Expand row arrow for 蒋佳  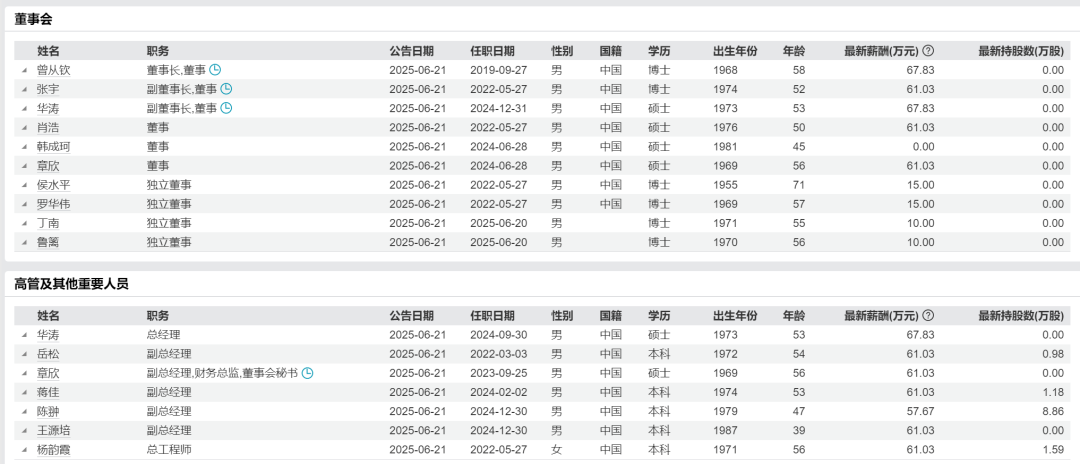click(24, 392)
